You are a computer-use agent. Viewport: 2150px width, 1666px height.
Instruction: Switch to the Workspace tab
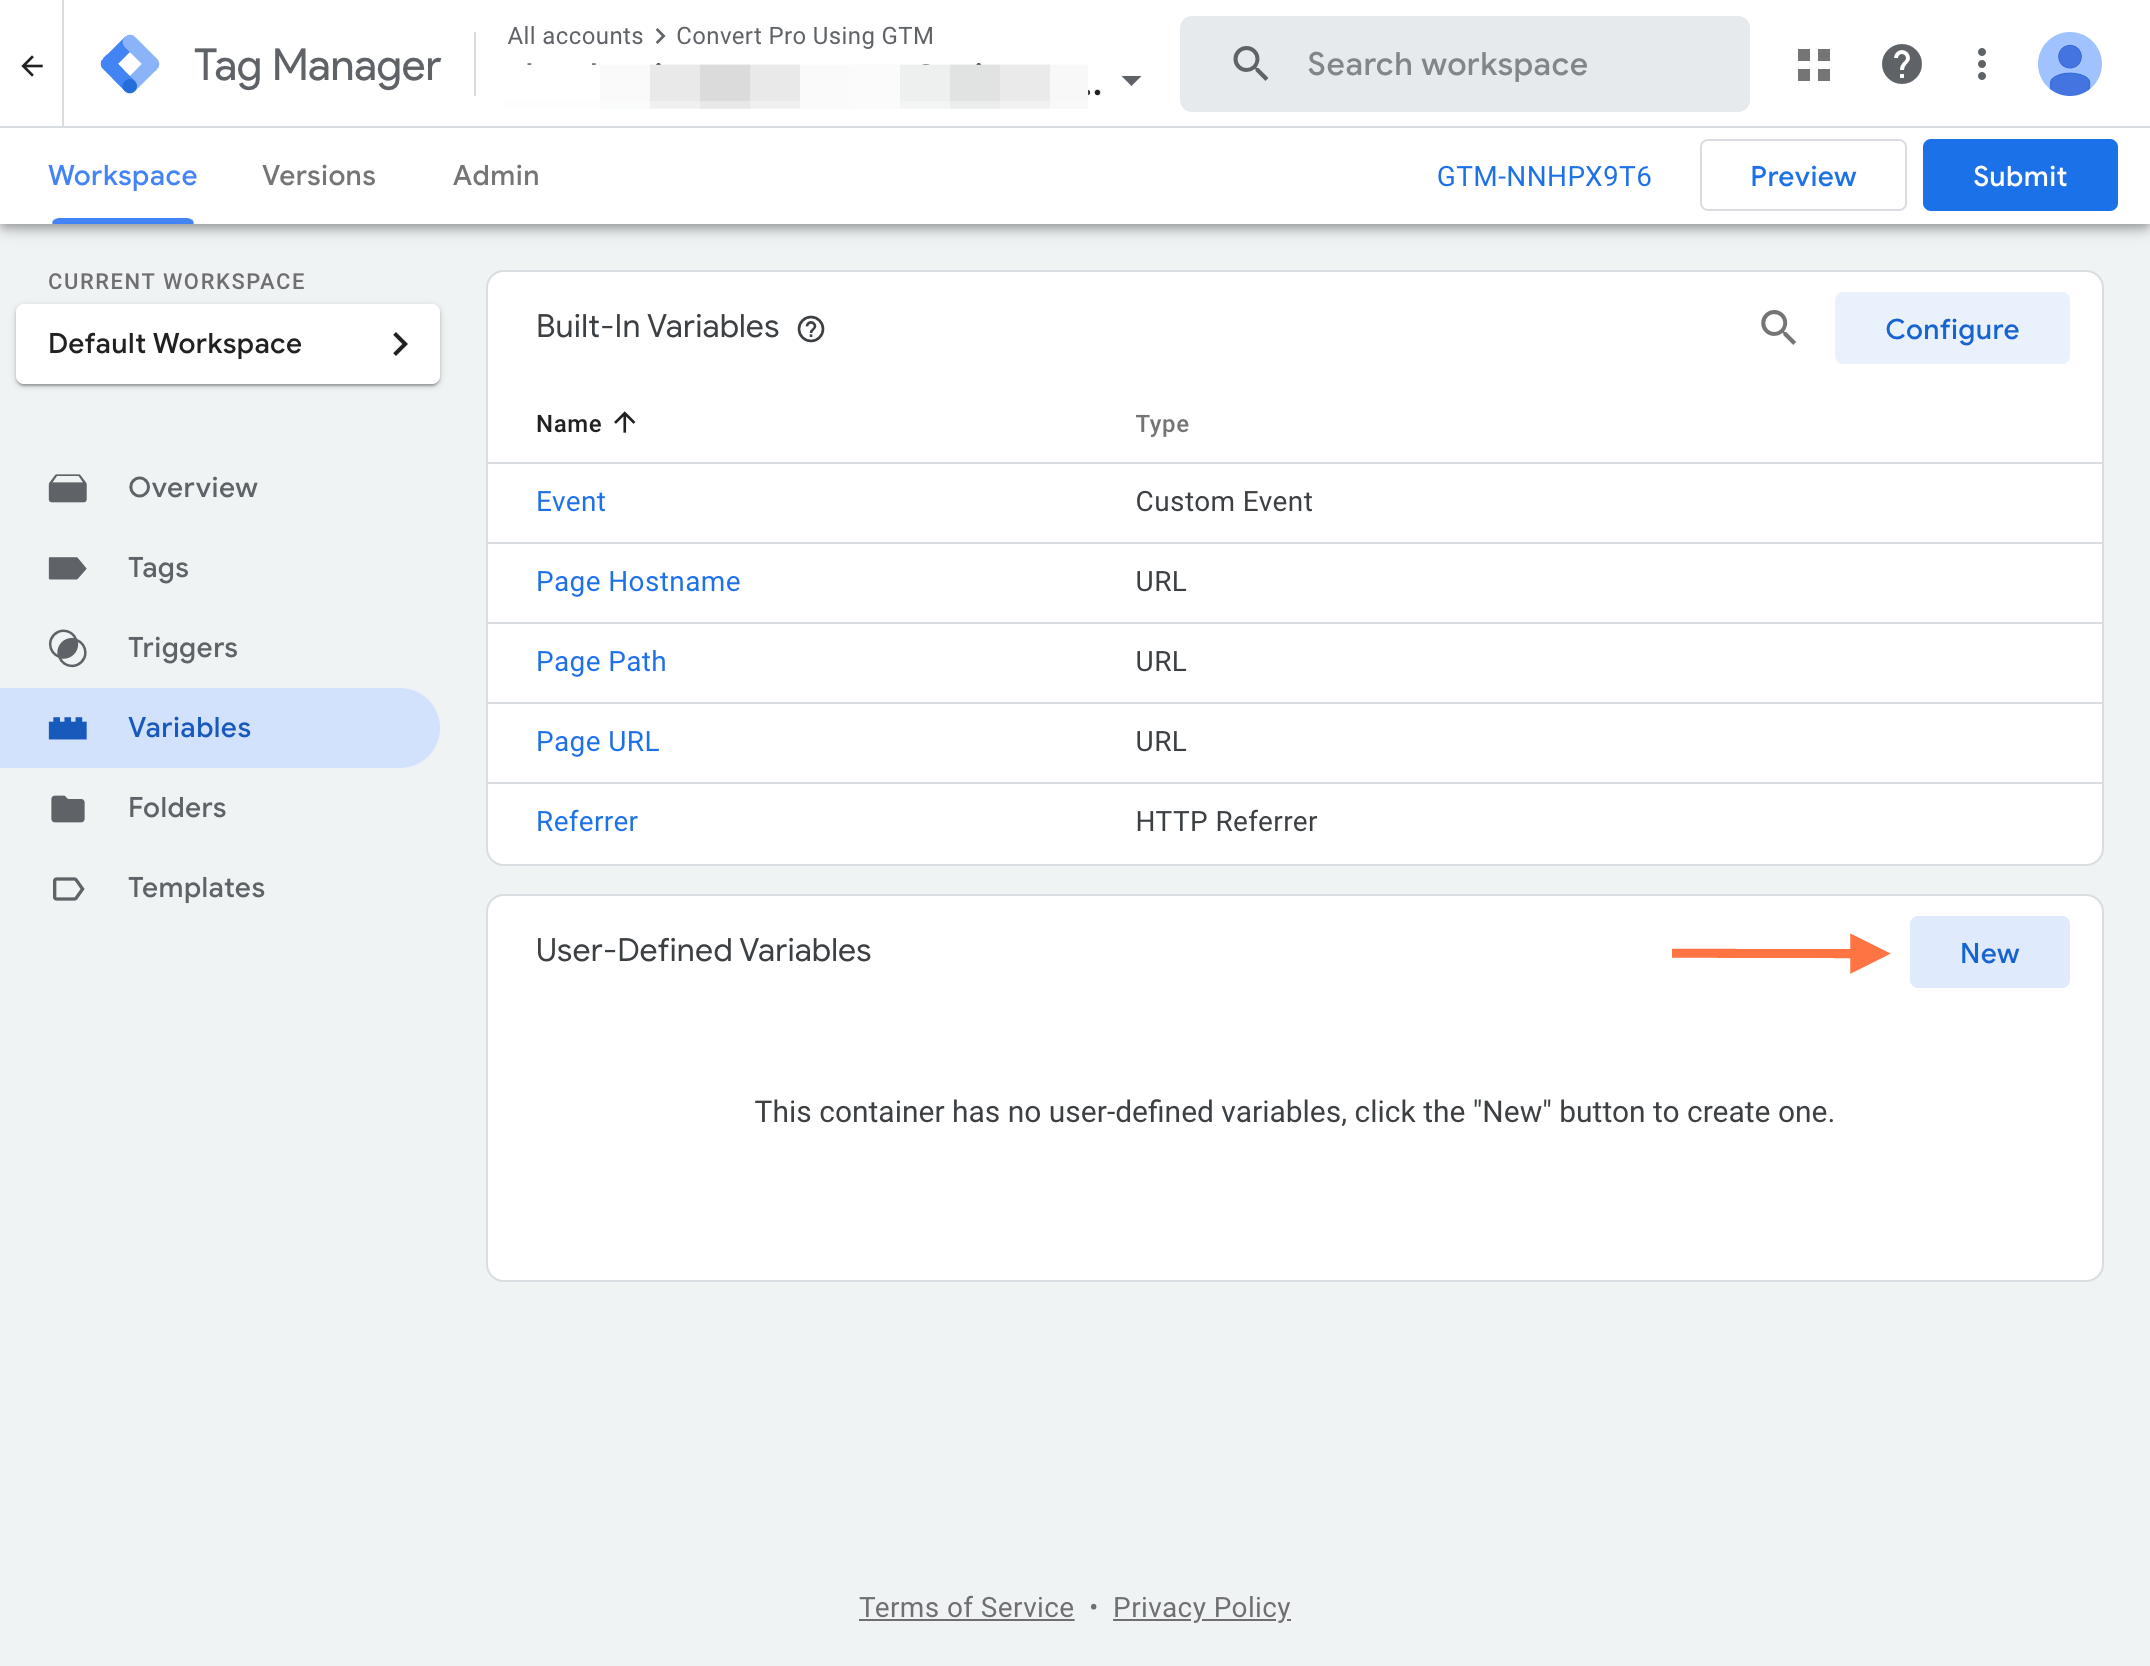[x=123, y=176]
